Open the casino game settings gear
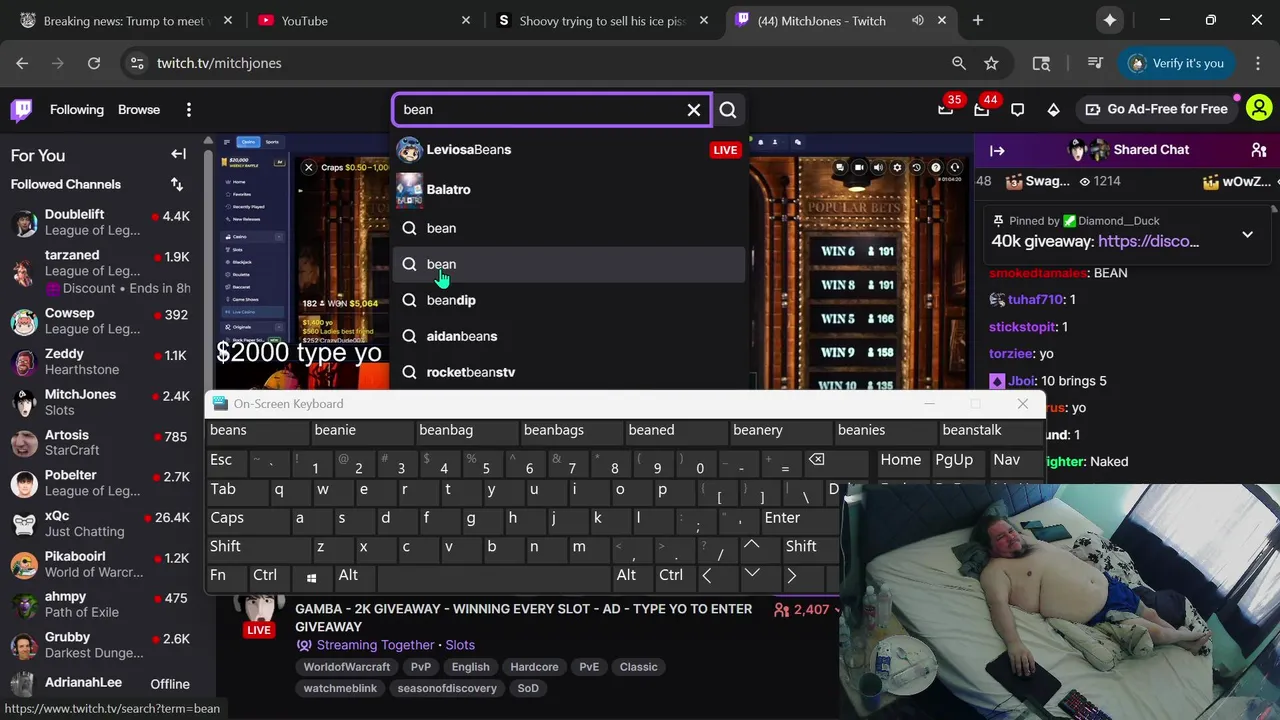Viewport: 1280px width, 720px height. tap(897, 168)
